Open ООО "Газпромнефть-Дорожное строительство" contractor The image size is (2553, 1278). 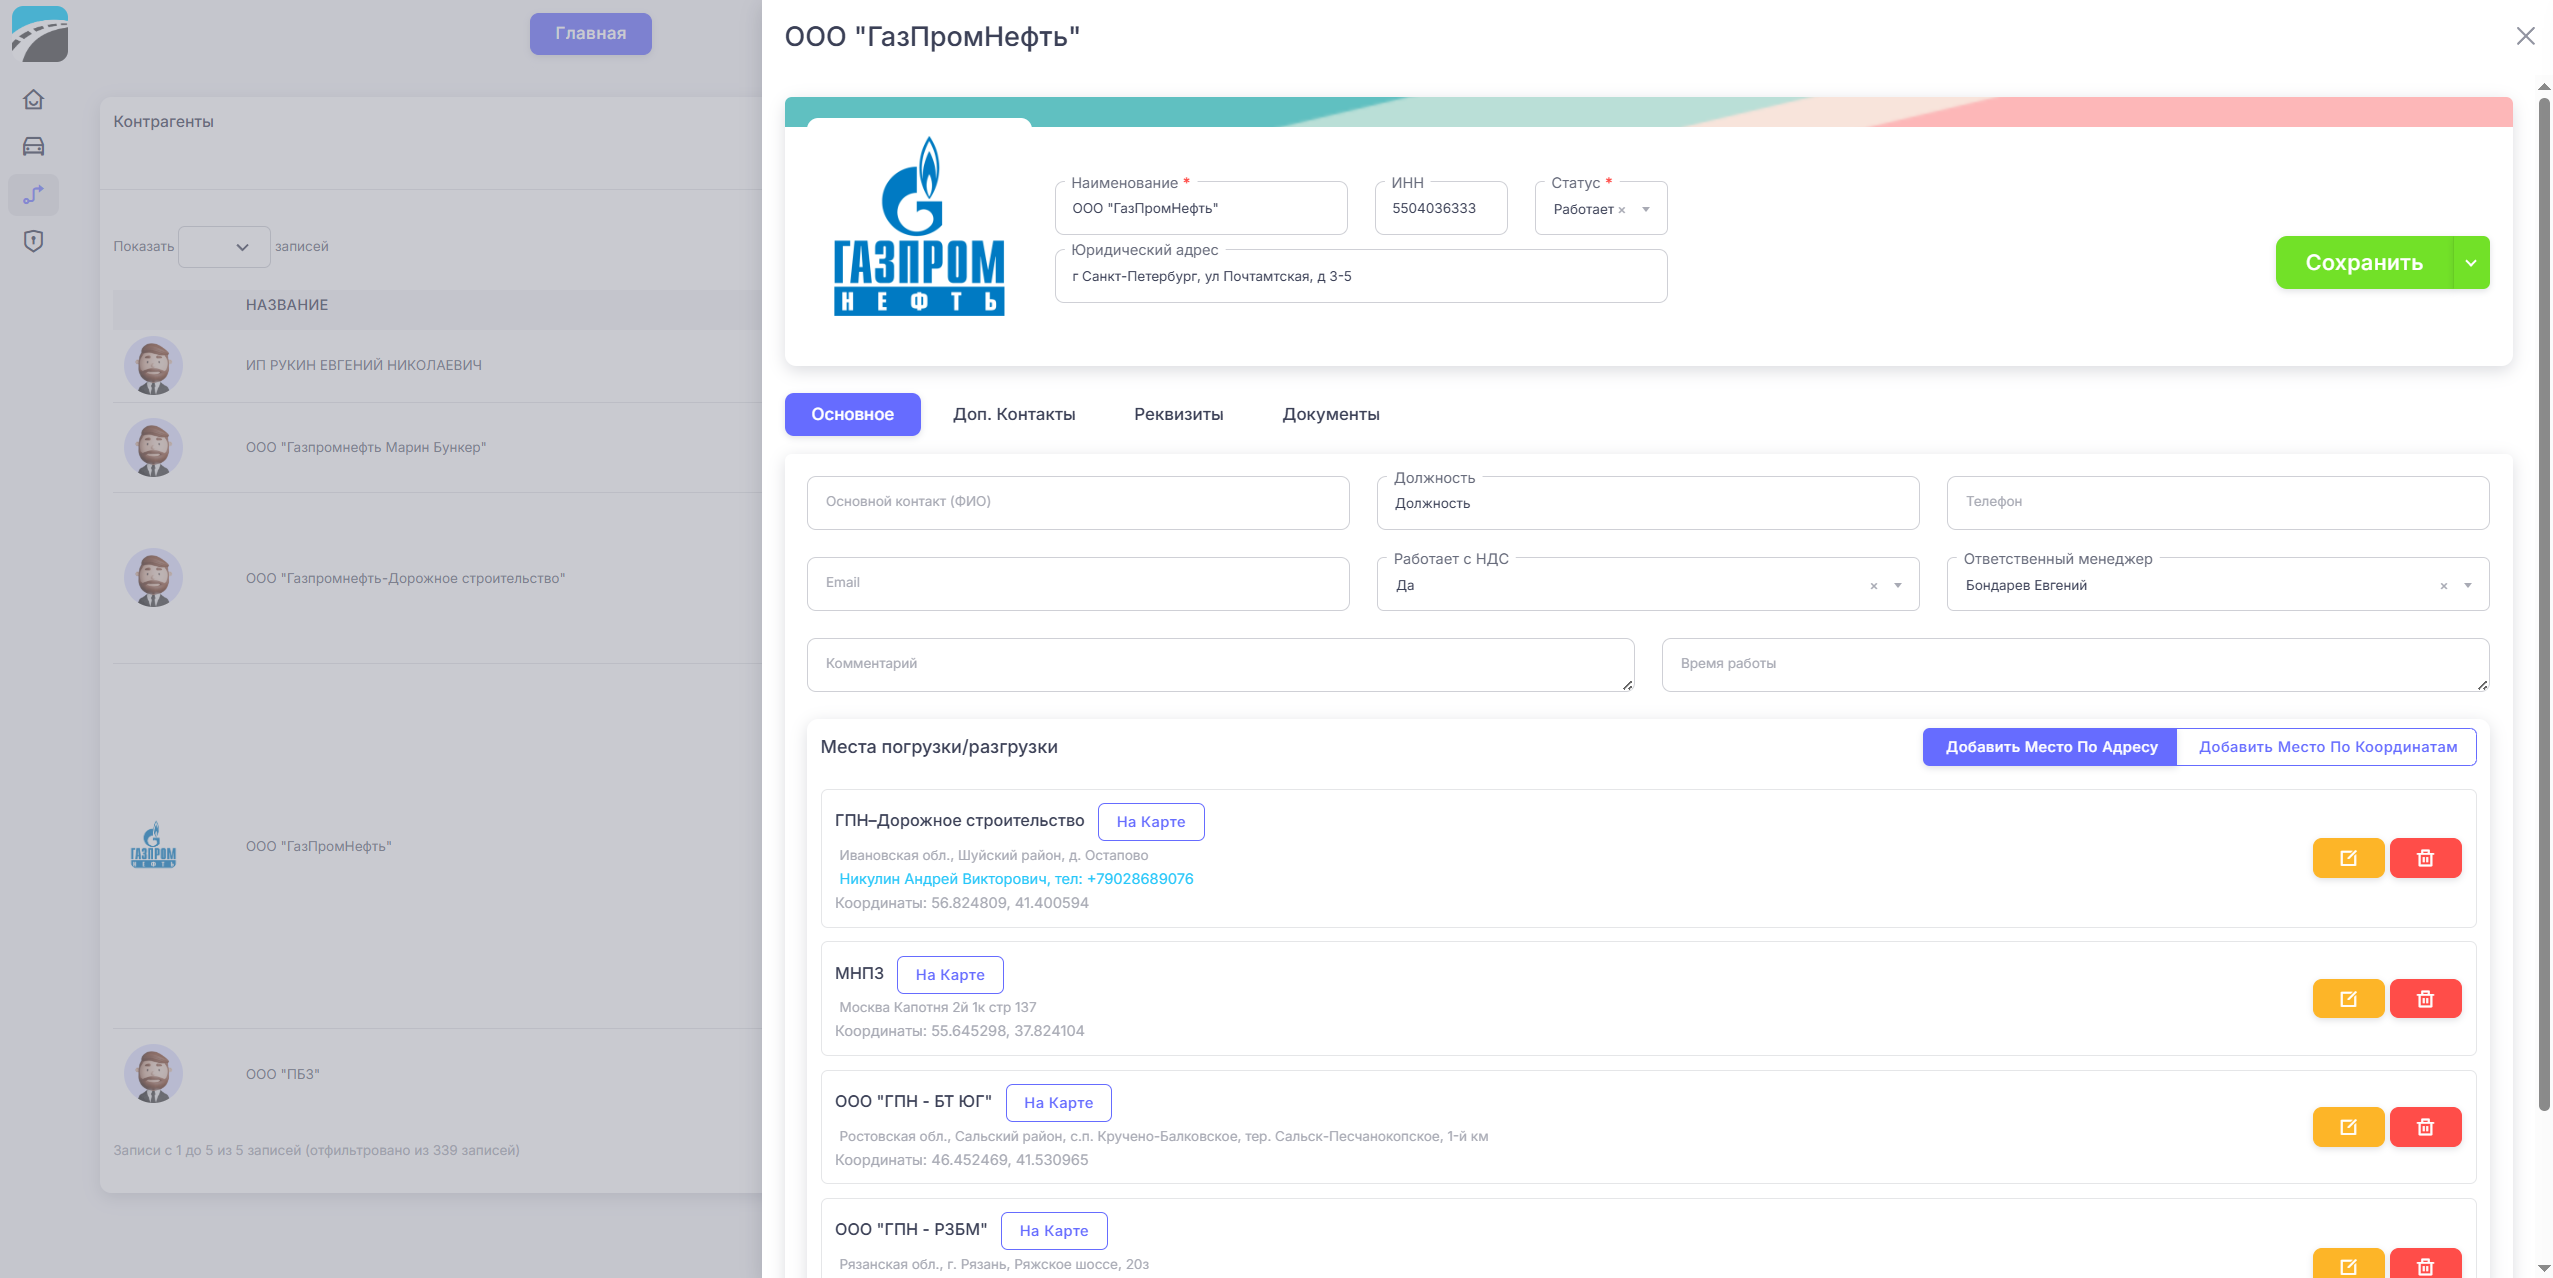(405, 578)
